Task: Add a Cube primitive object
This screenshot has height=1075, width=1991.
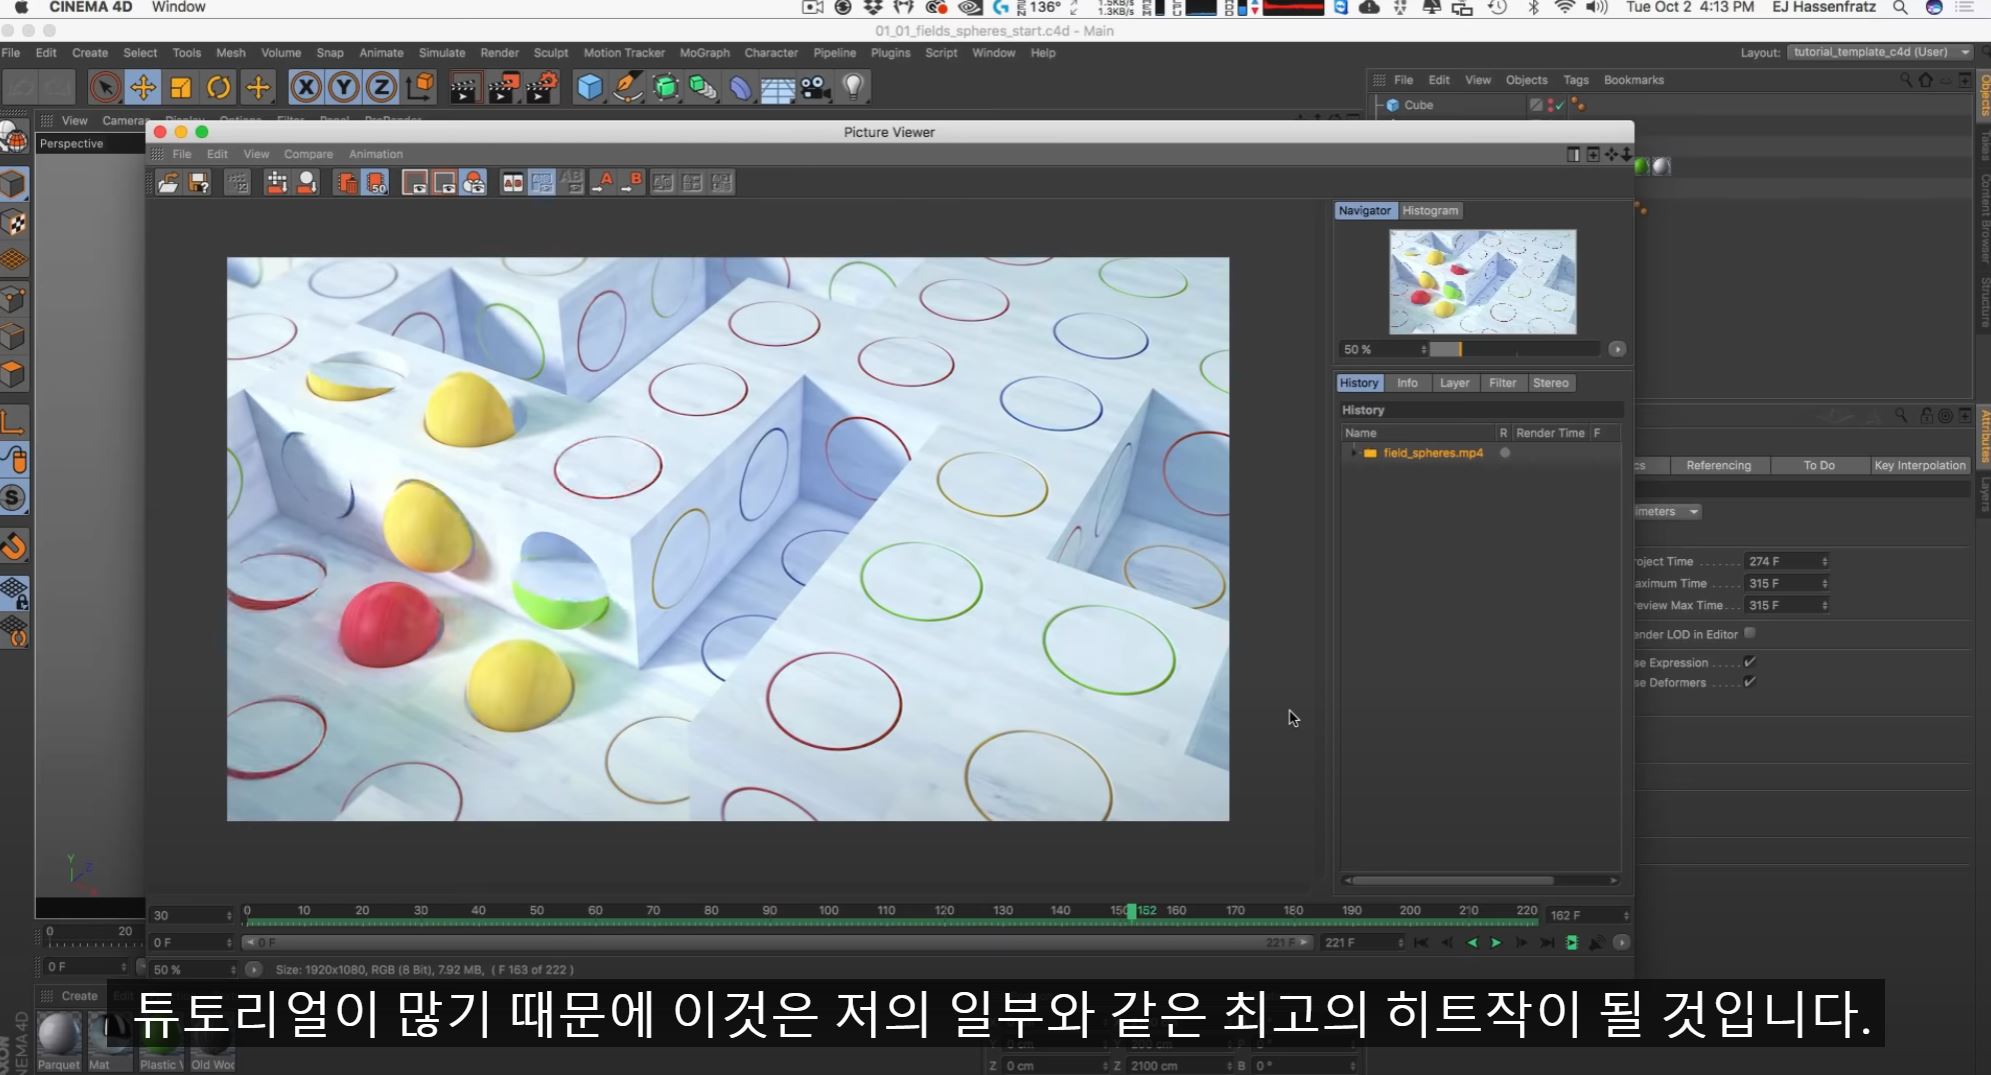Action: [x=589, y=88]
